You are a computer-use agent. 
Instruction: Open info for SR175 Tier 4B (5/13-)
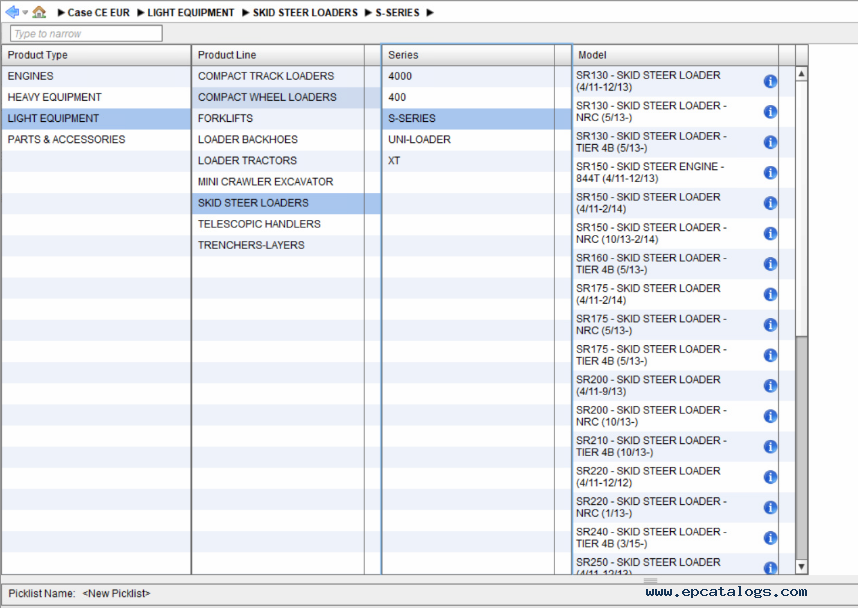(770, 355)
